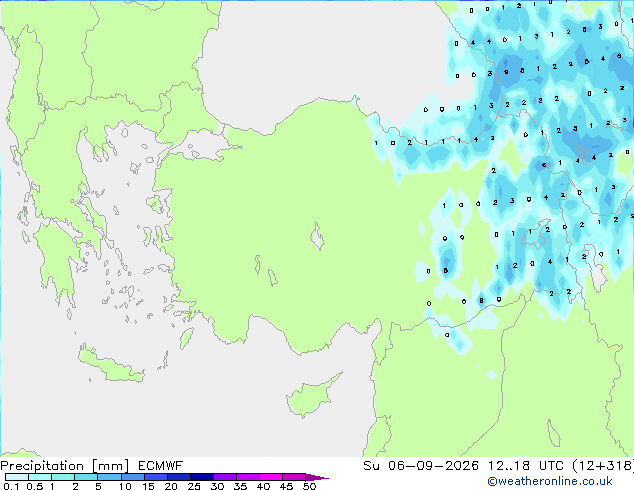Click the Su 06-09-2026 date text
The width and height of the screenshot is (634, 490).
tap(421, 466)
